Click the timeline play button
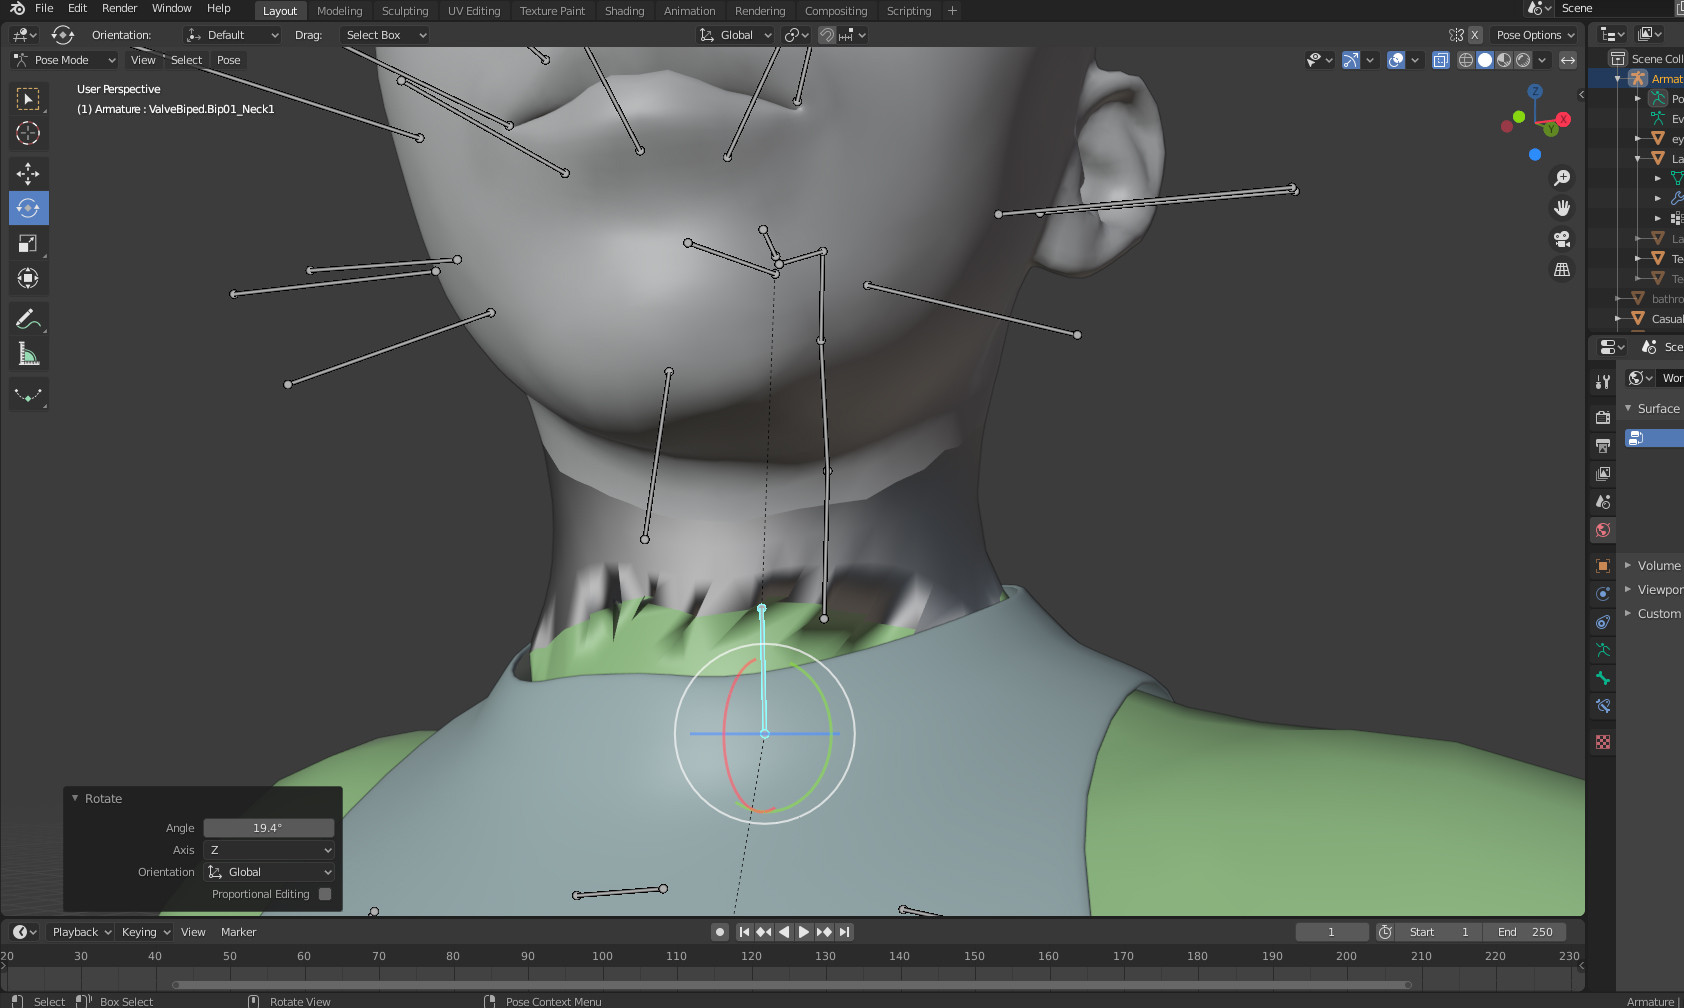Image resolution: width=1684 pixels, height=1008 pixels. coord(804,932)
